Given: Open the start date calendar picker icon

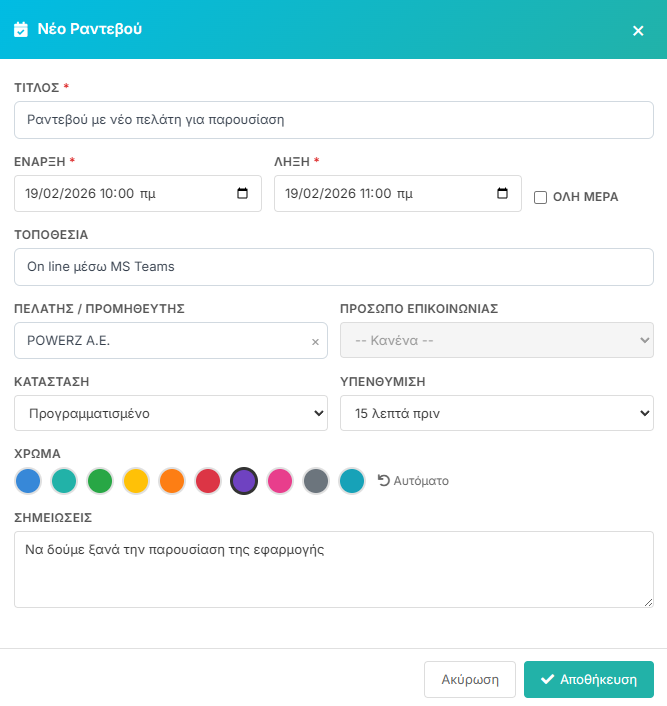Looking at the screenshot, I should point(242,194).
